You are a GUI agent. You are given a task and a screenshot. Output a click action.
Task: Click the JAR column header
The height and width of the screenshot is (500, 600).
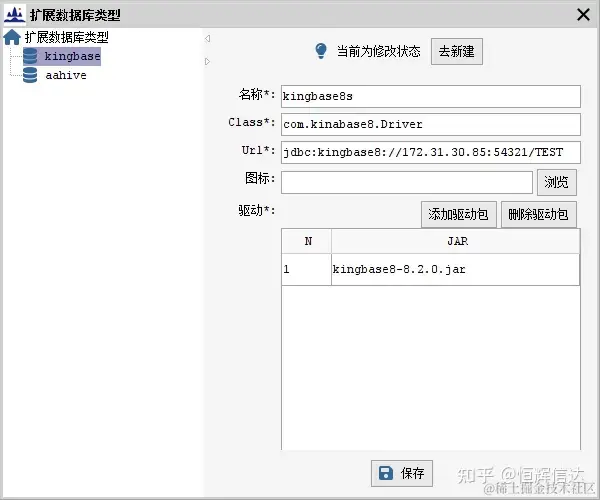456,241
